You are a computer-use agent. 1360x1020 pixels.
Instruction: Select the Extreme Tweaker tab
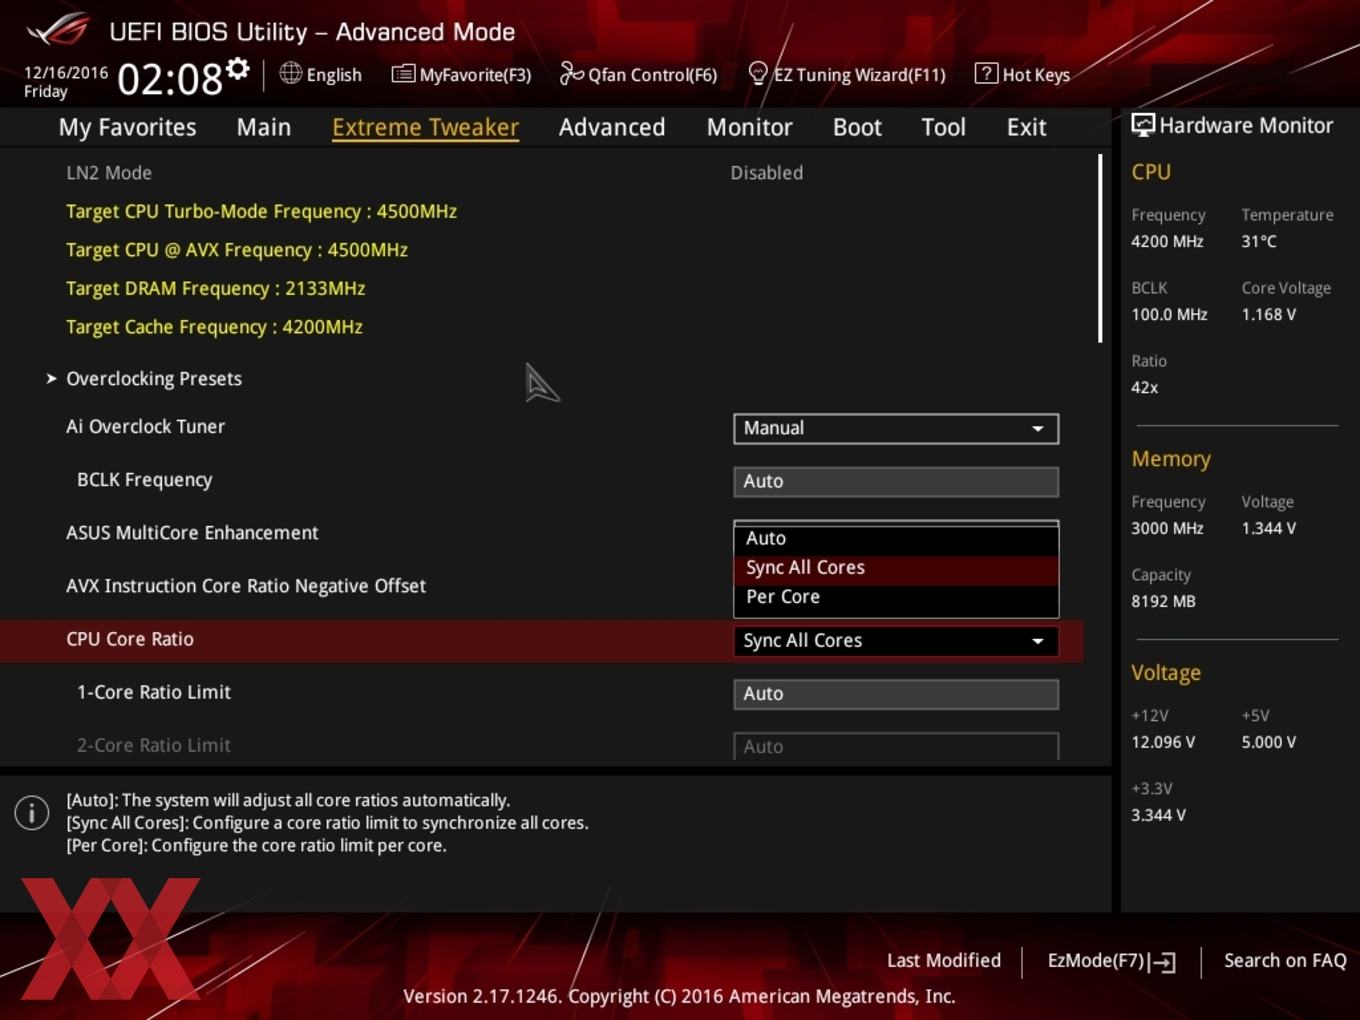[x=425, y=127]
